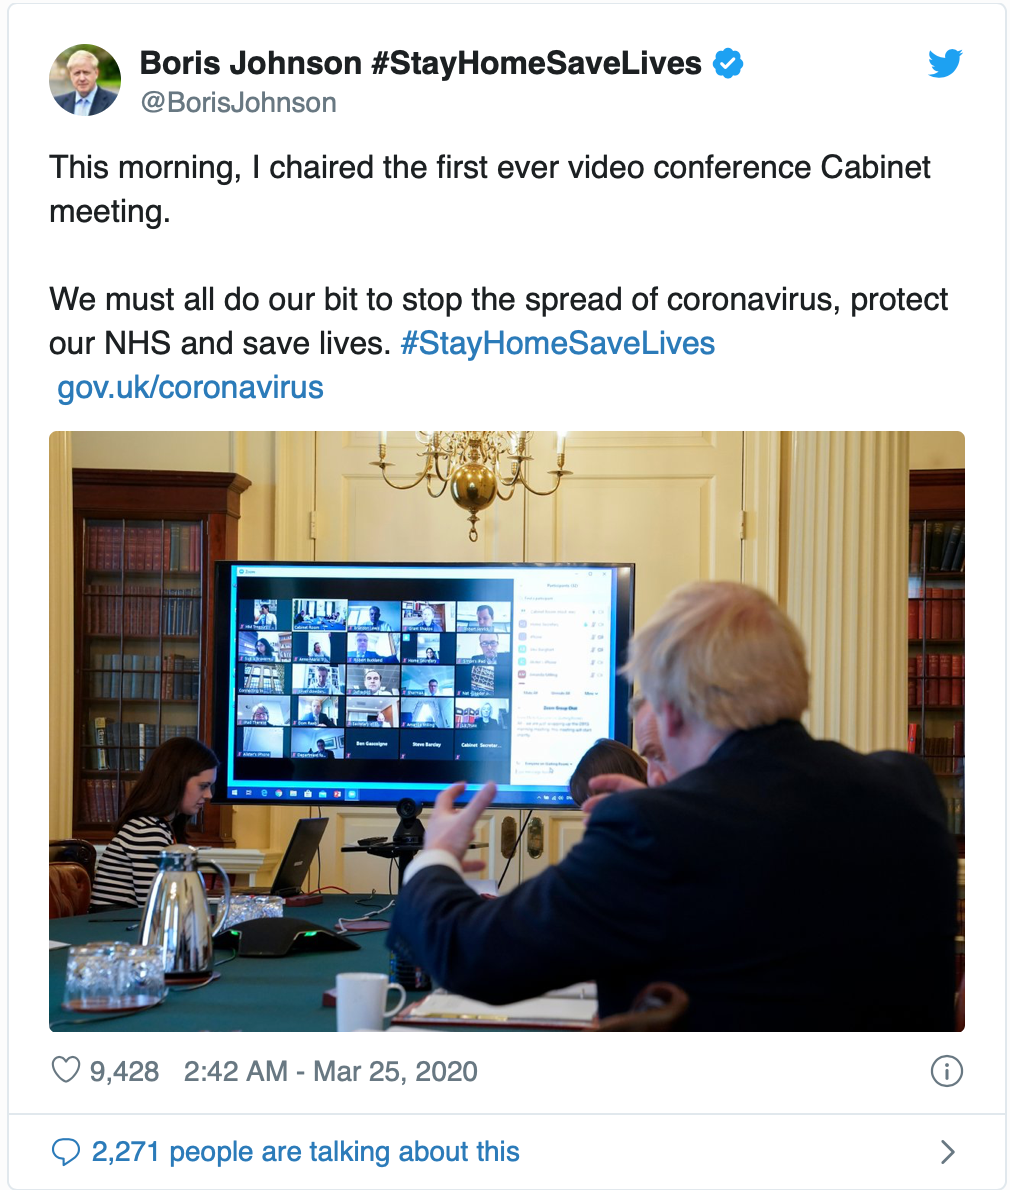Open the tweet info circle icon
The width and height of the screenshot is (1010, 1190).
(x=946, y=1071)
